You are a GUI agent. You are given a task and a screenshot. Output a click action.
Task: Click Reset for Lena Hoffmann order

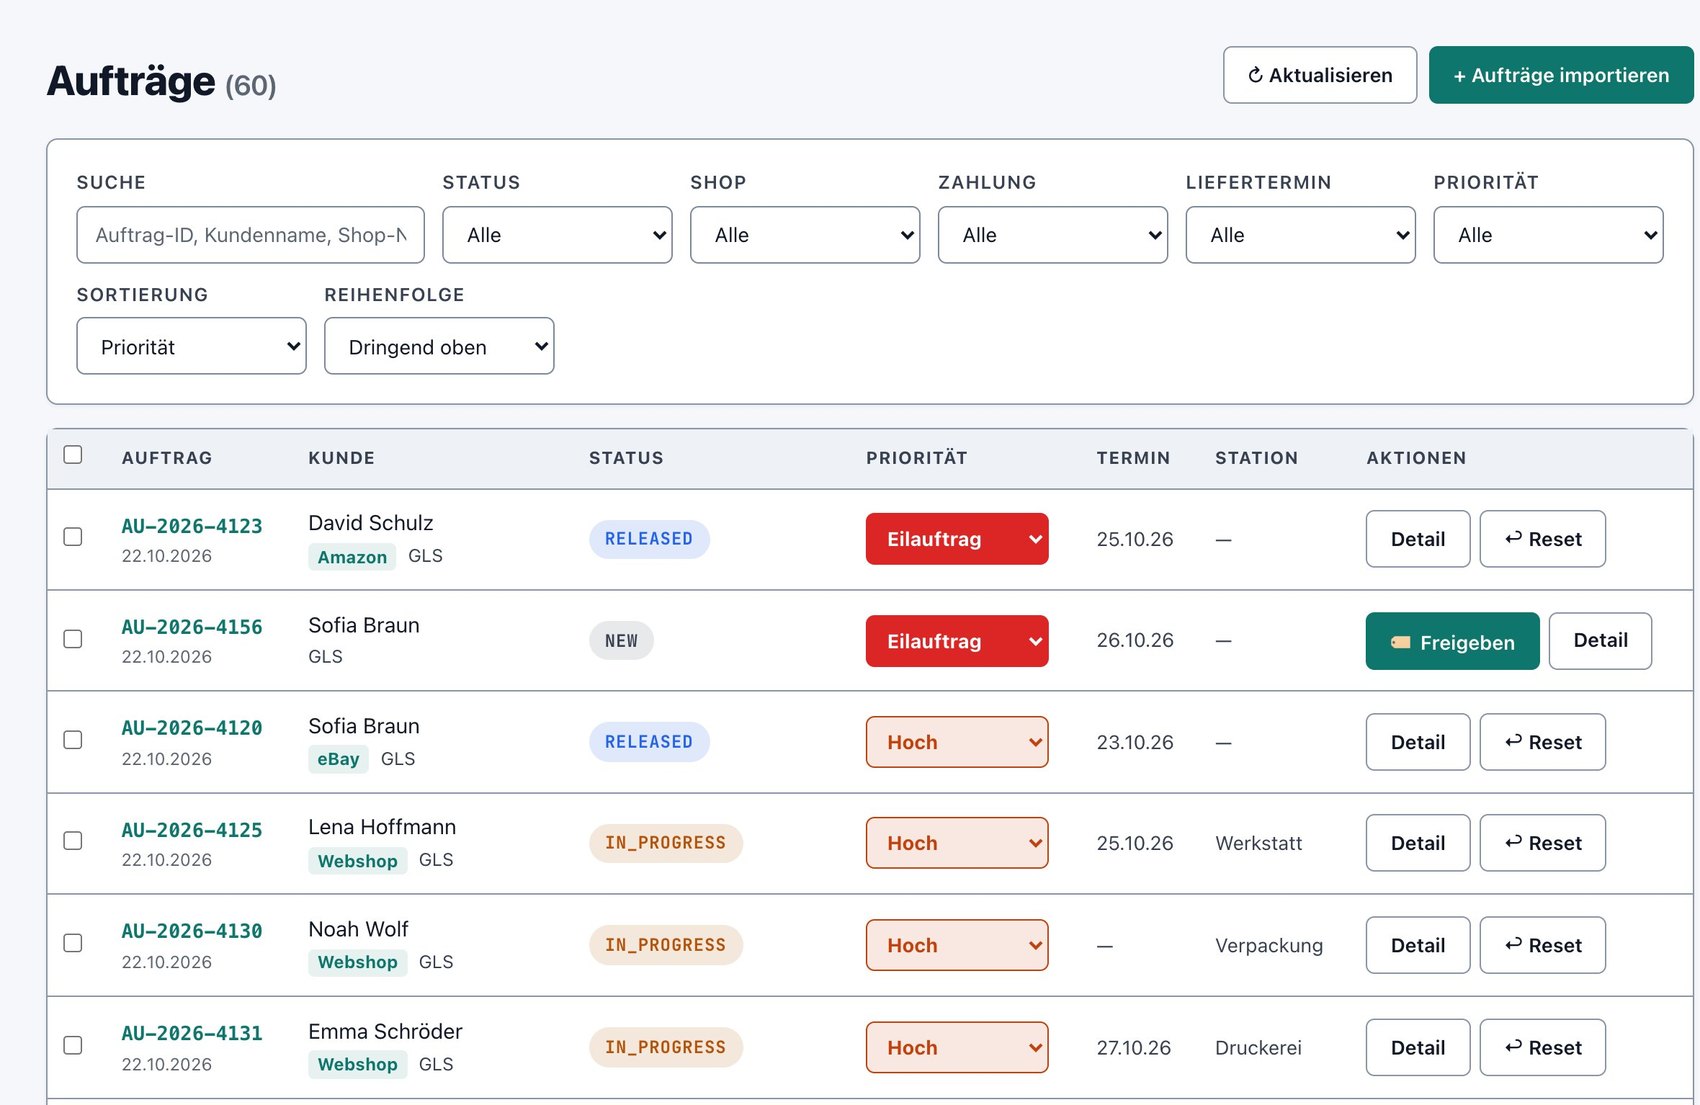1543,843
